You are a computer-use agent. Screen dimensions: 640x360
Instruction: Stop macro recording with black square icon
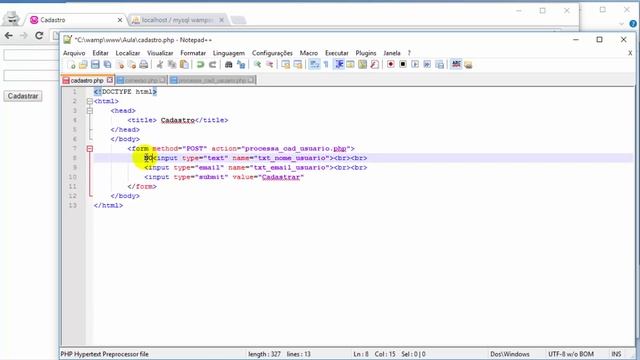coord(403,64)
